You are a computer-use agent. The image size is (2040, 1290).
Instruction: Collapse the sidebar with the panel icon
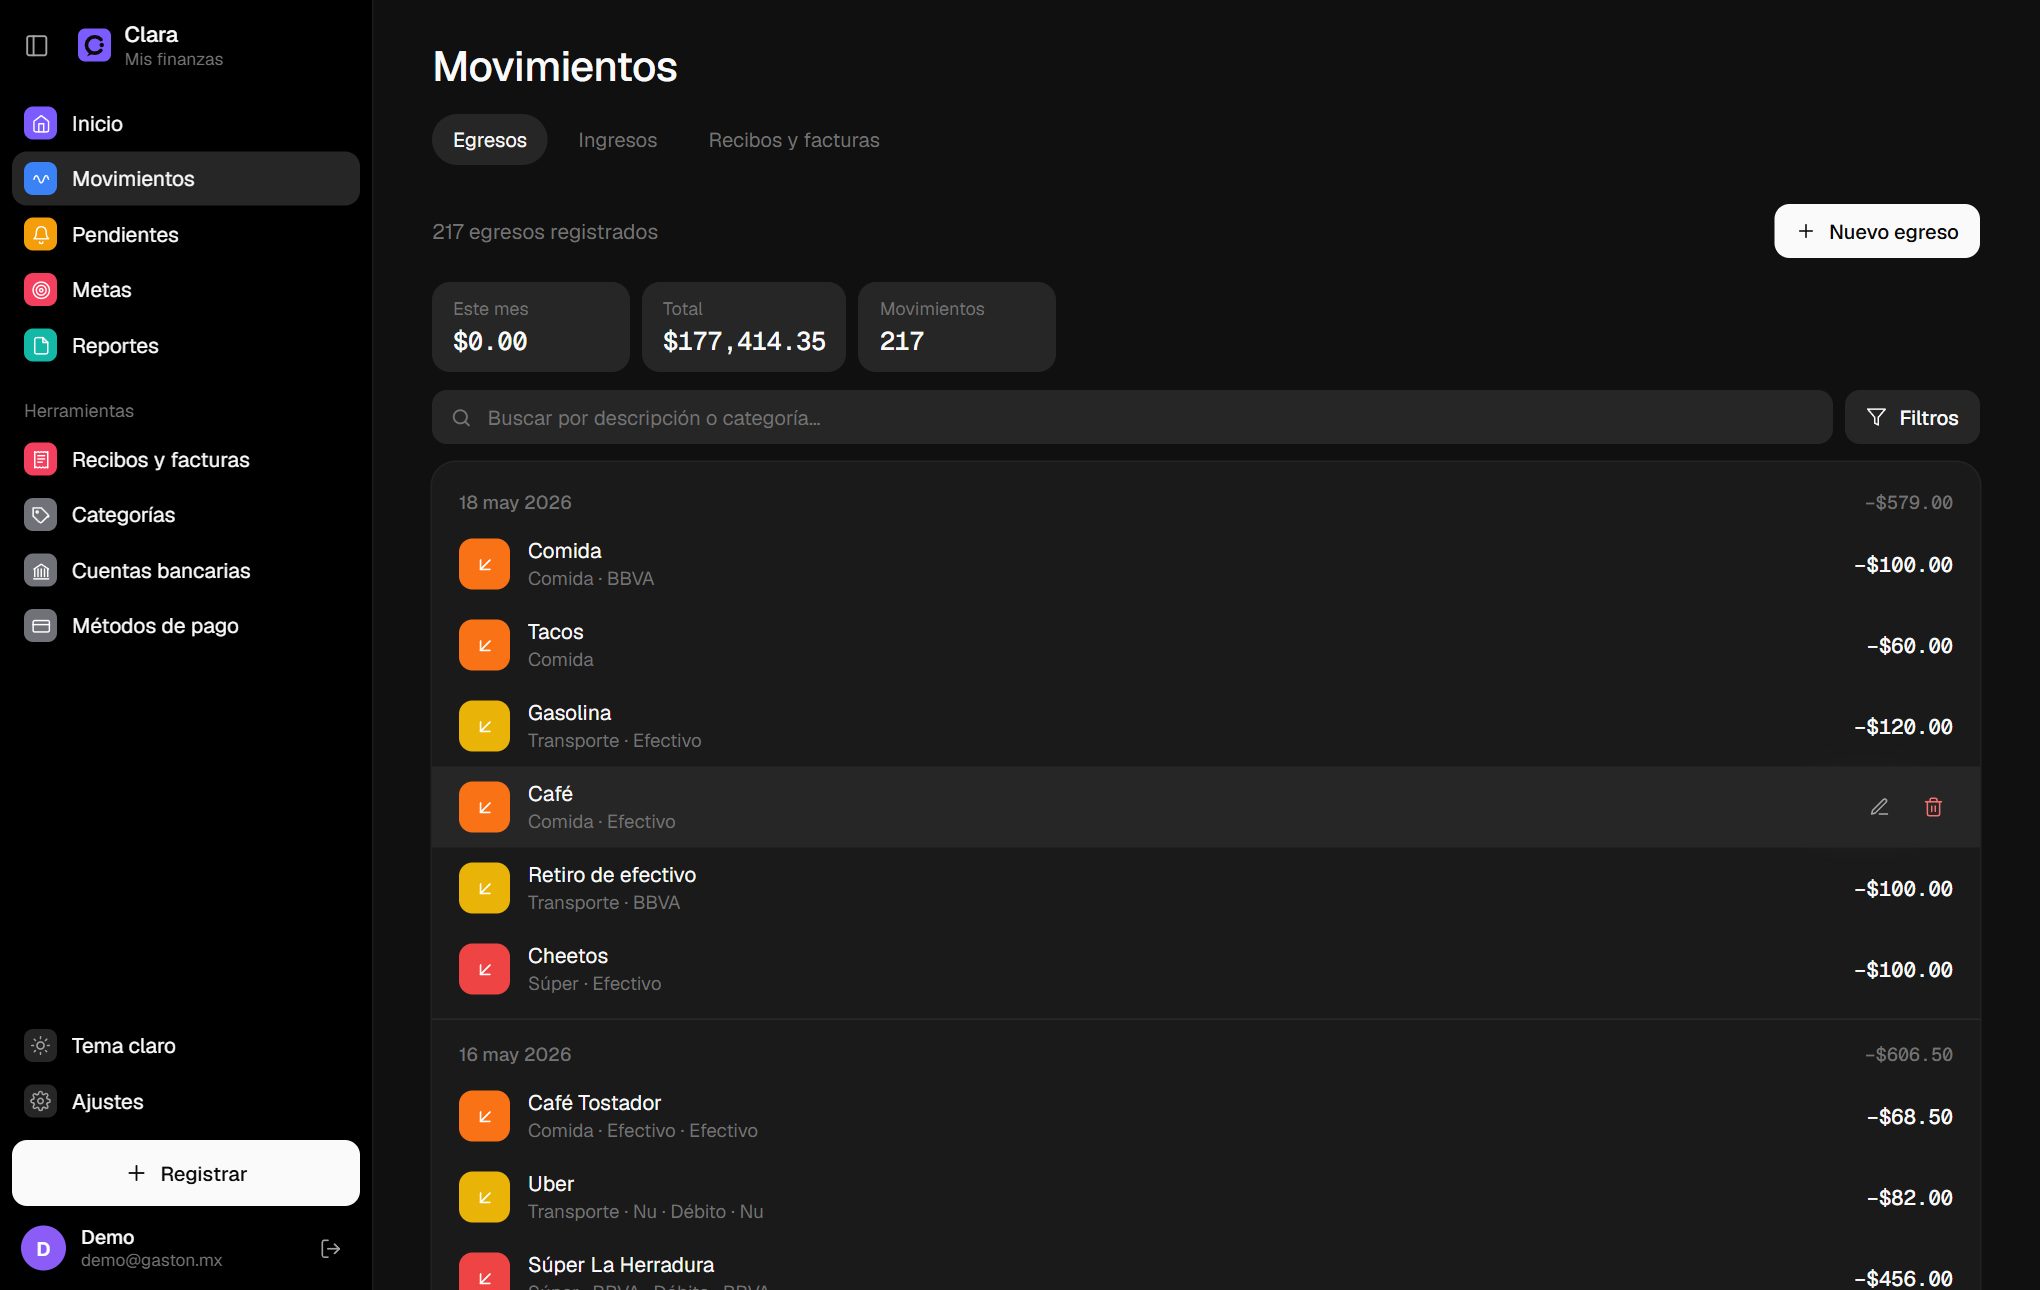click(37, 46)
